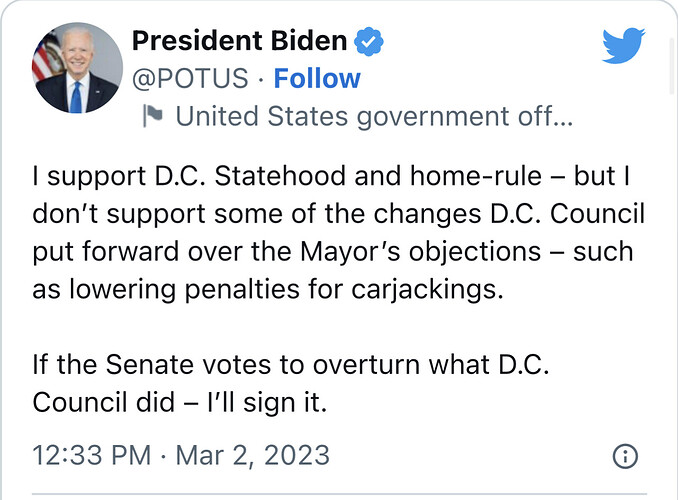Click the Mar 2, 2023 date
The height and width of the screenshot is (500, 679).
252,455
